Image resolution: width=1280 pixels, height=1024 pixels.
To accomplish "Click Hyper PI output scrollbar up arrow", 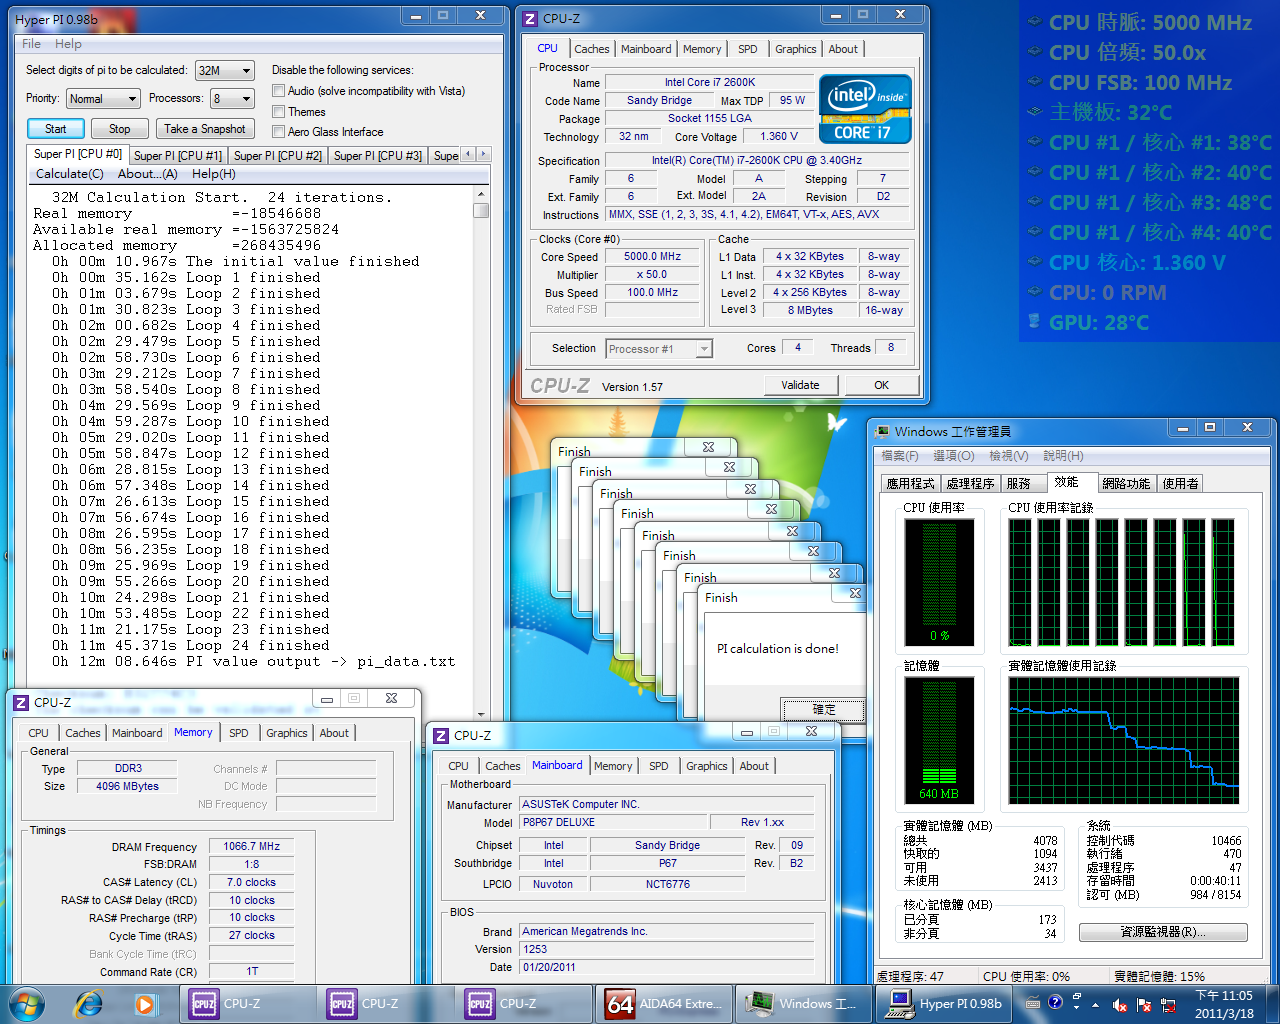I will coord(481,194).
